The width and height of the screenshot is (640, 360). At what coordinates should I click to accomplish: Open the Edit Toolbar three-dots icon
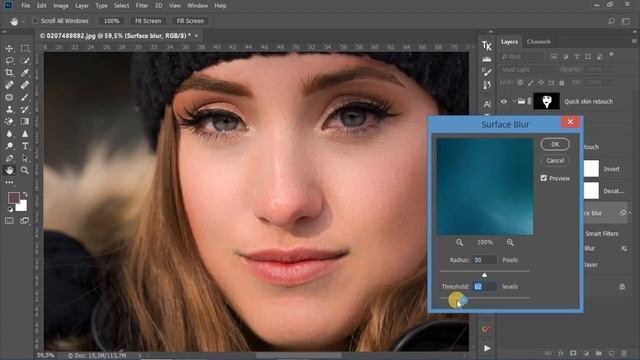coord(9,182)
